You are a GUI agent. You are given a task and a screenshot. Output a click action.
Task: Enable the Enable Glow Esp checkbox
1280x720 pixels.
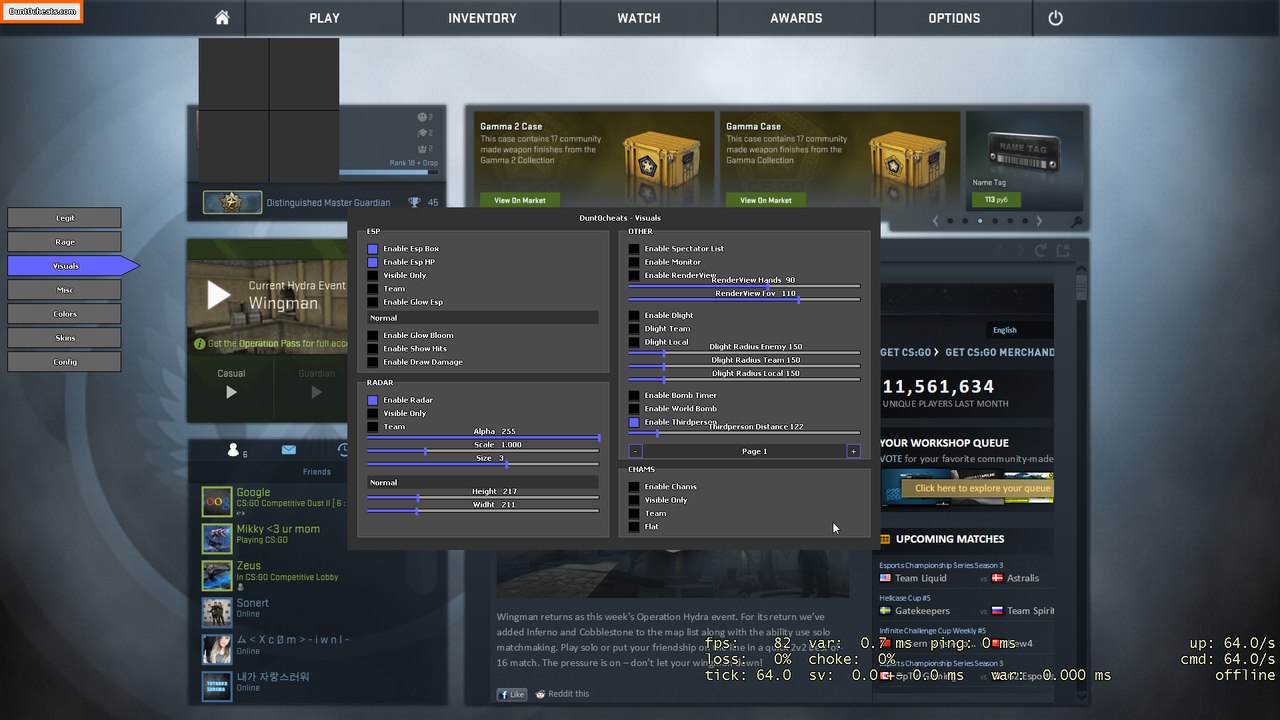373,302
